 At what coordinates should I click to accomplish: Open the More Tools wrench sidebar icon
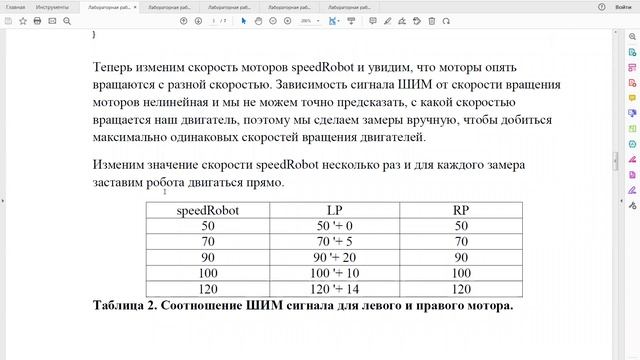coord(632,205)
